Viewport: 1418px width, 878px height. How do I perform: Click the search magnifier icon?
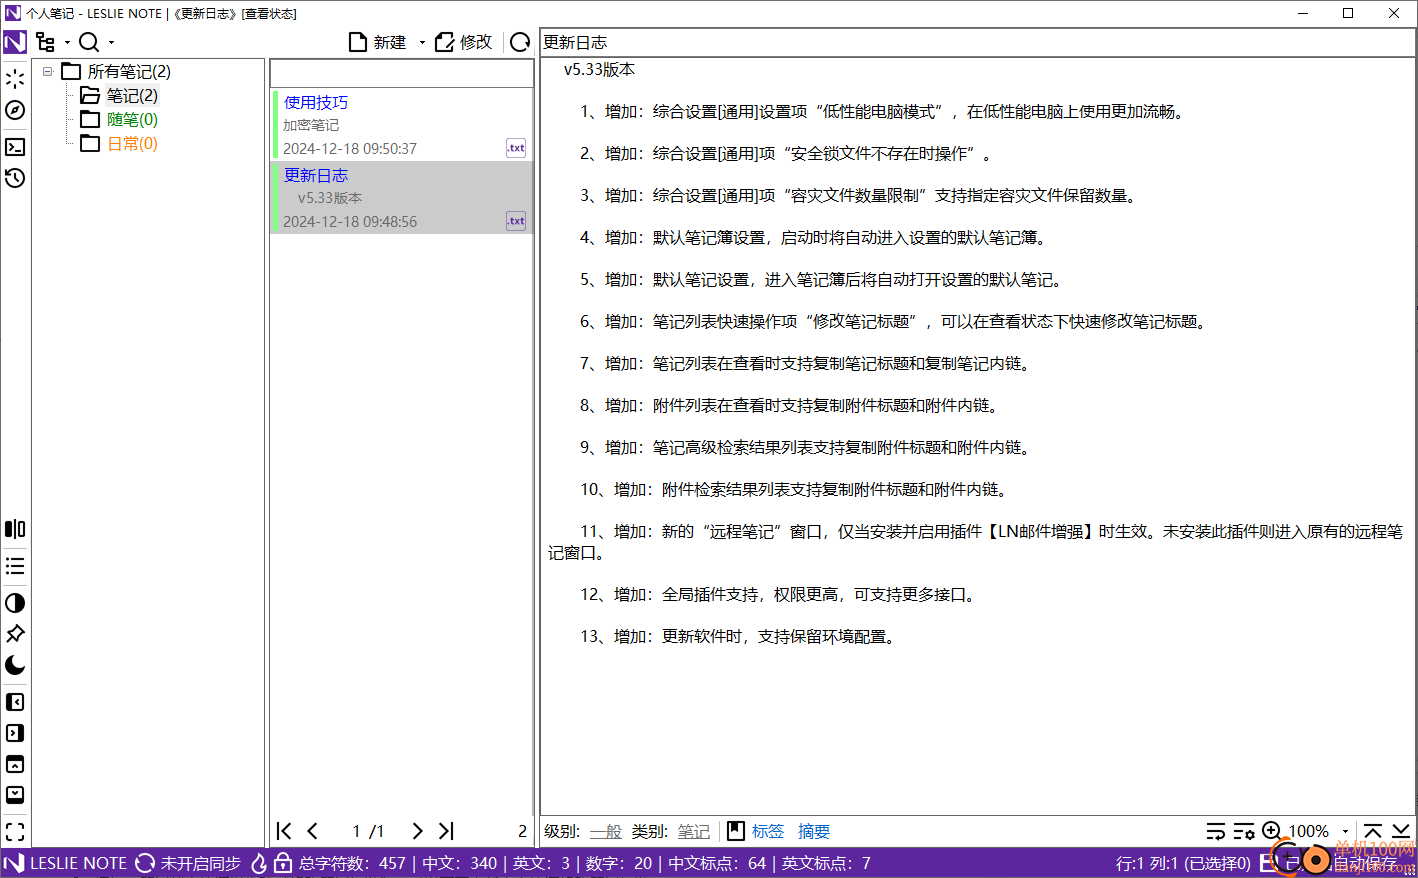pyautogui.click(x=89, y=42)
